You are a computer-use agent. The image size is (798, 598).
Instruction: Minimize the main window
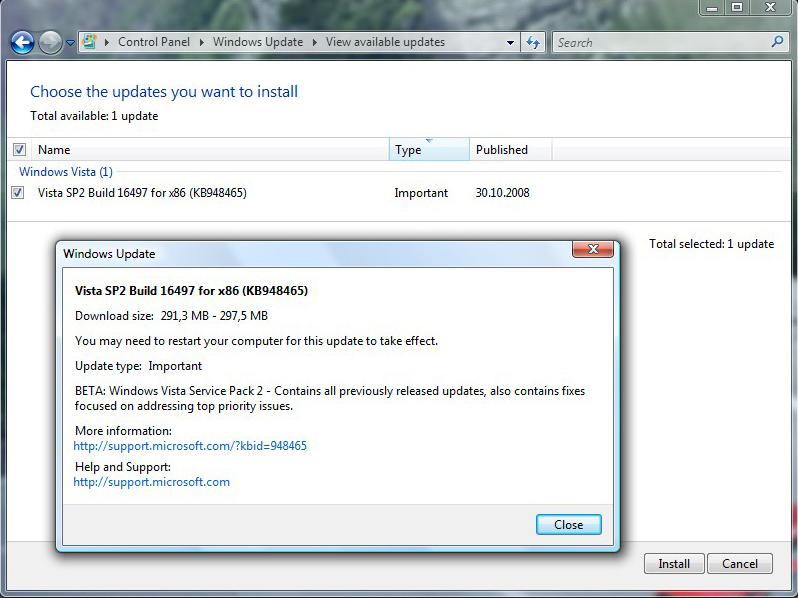click(712, 8)
